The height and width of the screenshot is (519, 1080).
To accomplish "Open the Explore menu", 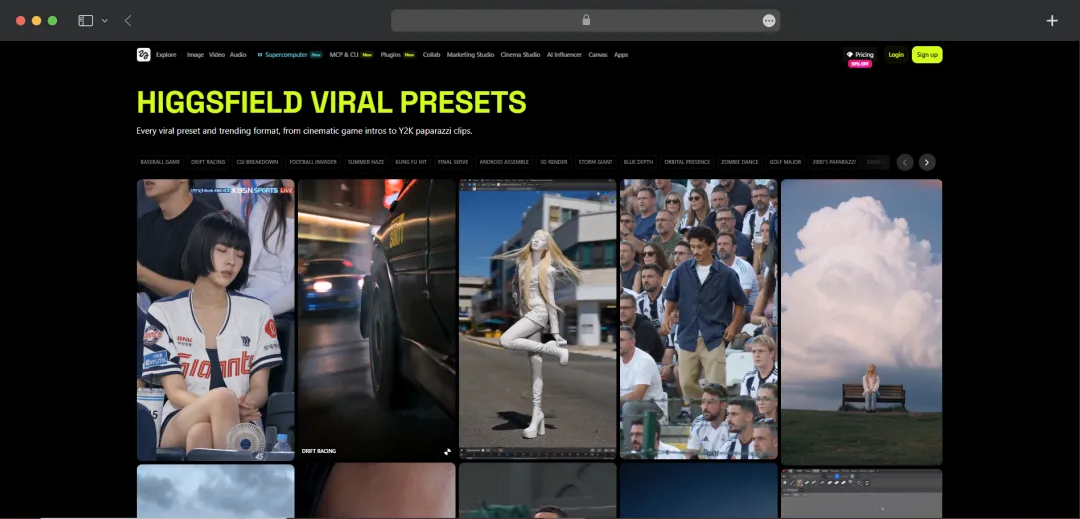I will [166, 54].
